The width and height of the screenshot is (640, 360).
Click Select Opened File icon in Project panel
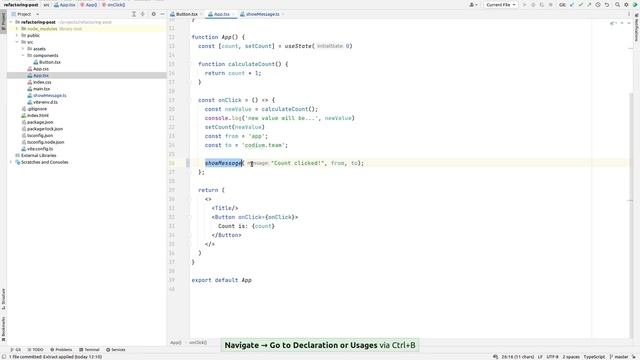(133, 14)
